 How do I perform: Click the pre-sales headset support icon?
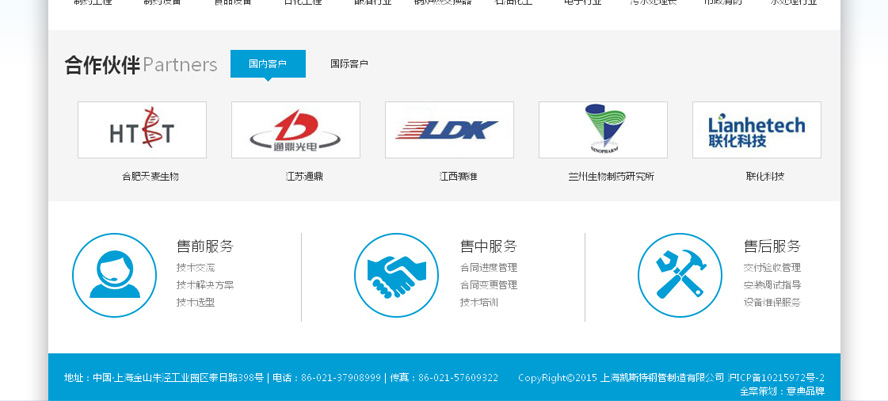coord(114,275)
